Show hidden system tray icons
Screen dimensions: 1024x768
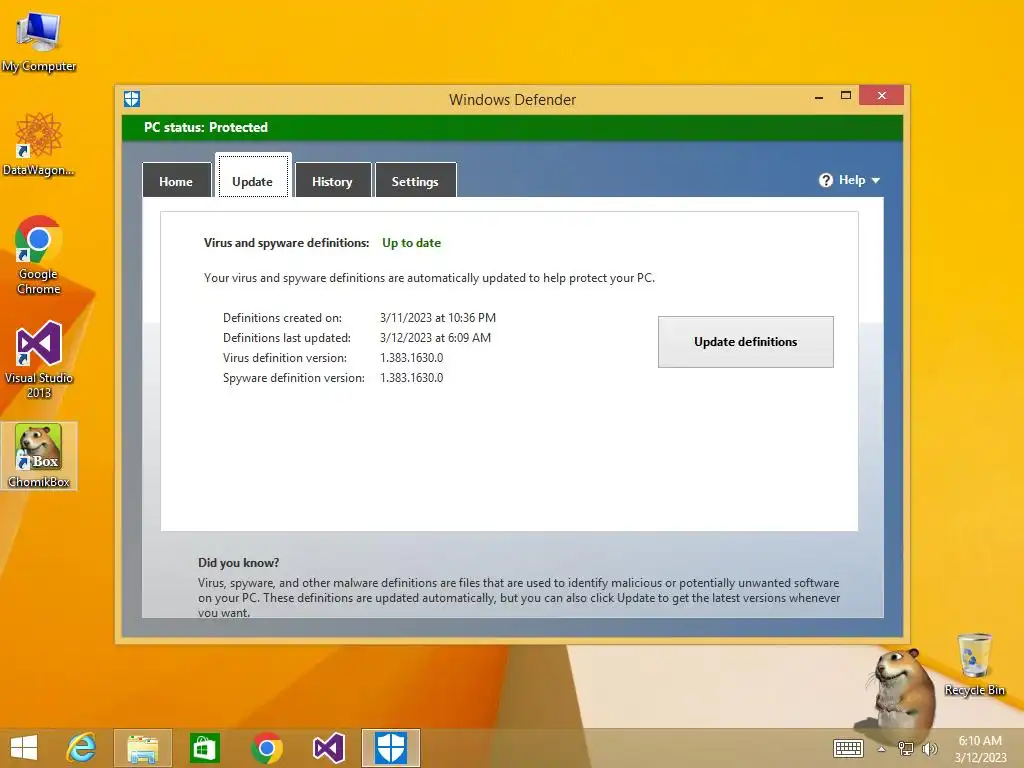(x=881, y=749)
